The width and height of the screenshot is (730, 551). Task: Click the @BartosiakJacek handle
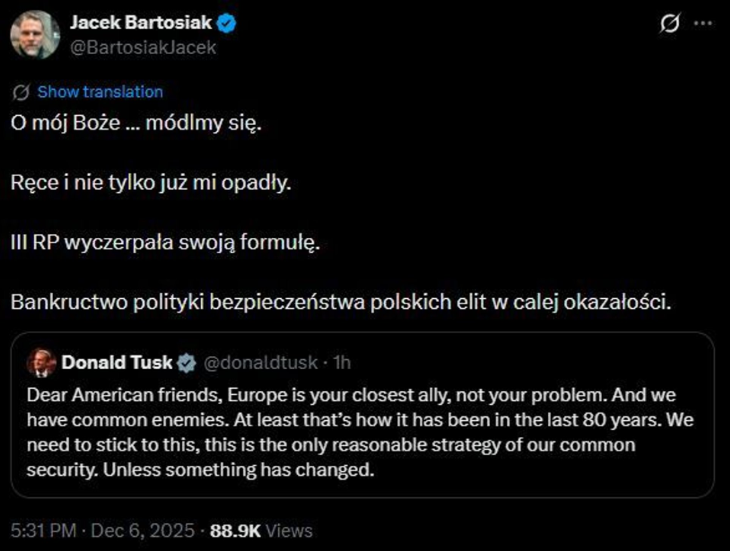[143, 46]
